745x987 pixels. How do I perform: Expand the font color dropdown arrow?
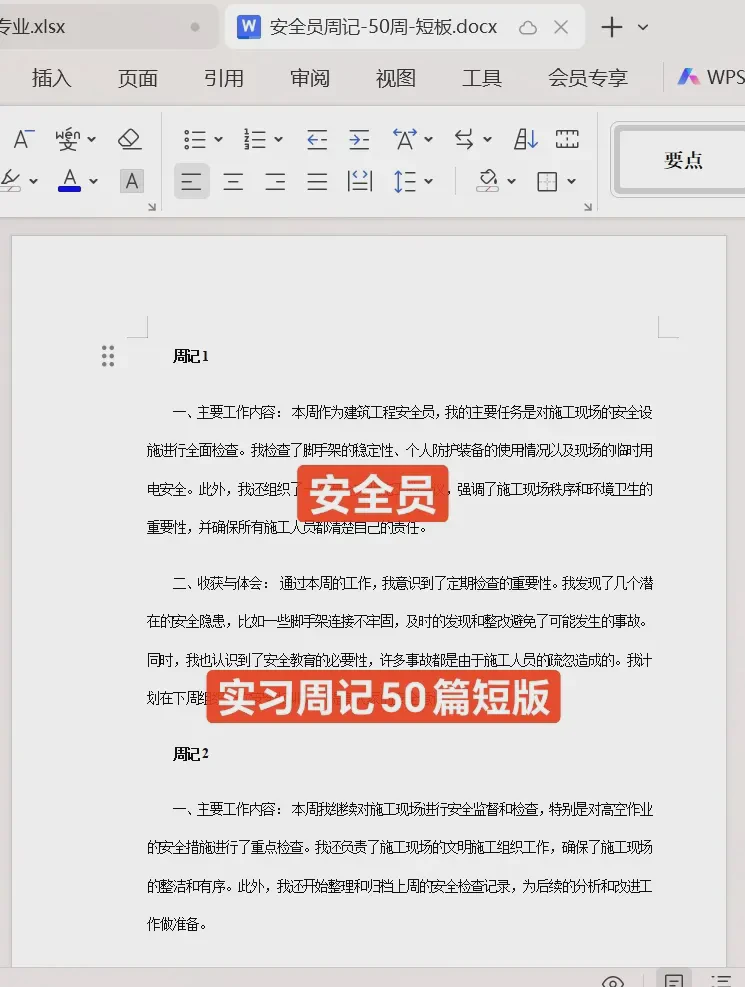(x=94, y=181)
